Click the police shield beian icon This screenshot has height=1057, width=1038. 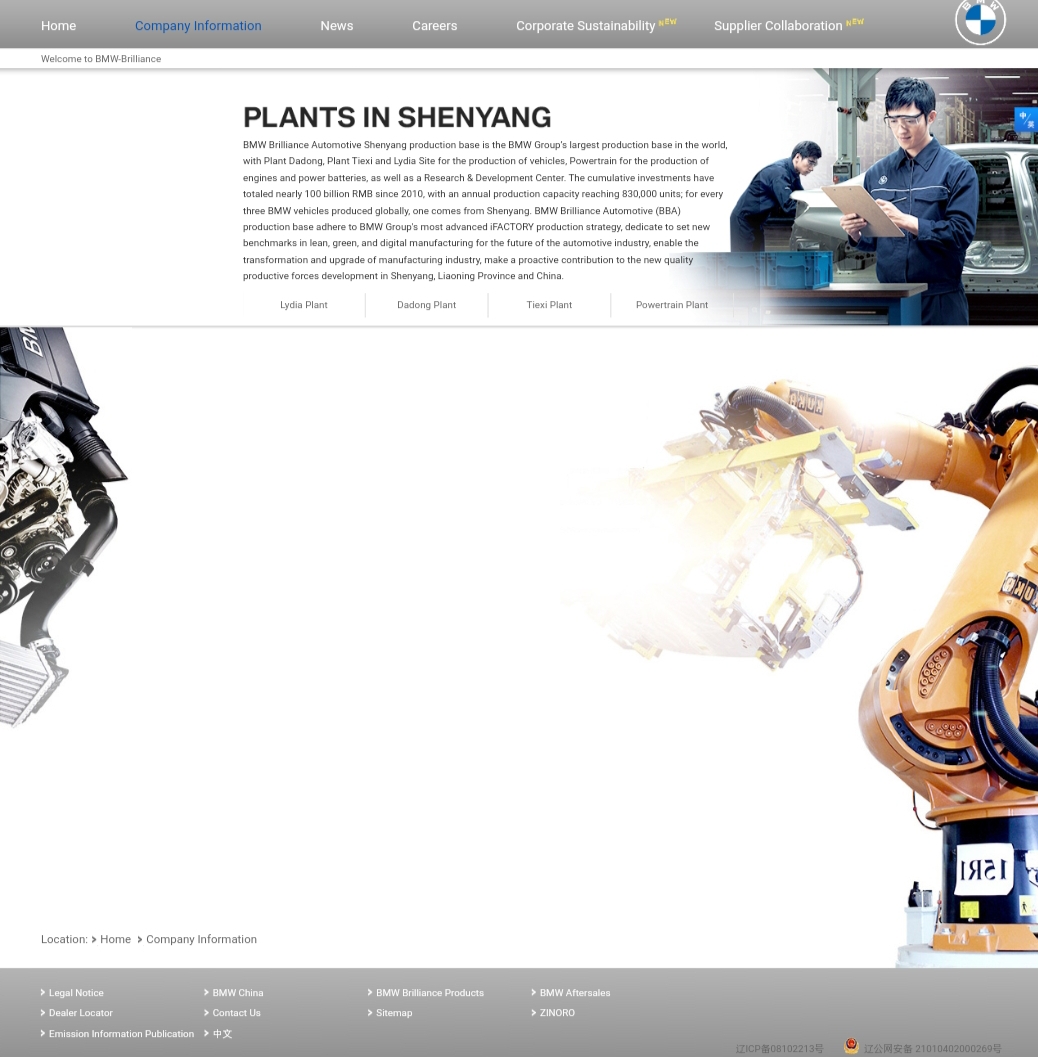pos(851,1046)
